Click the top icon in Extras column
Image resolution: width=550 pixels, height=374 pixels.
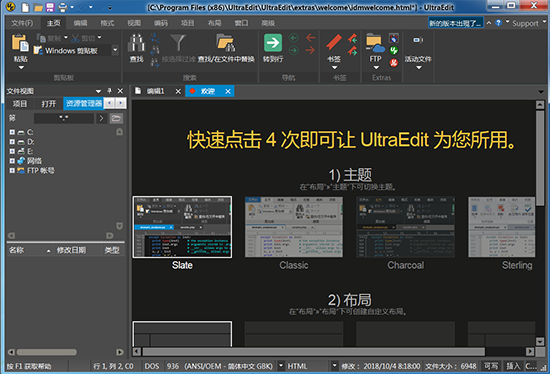[x=394, y=38]
